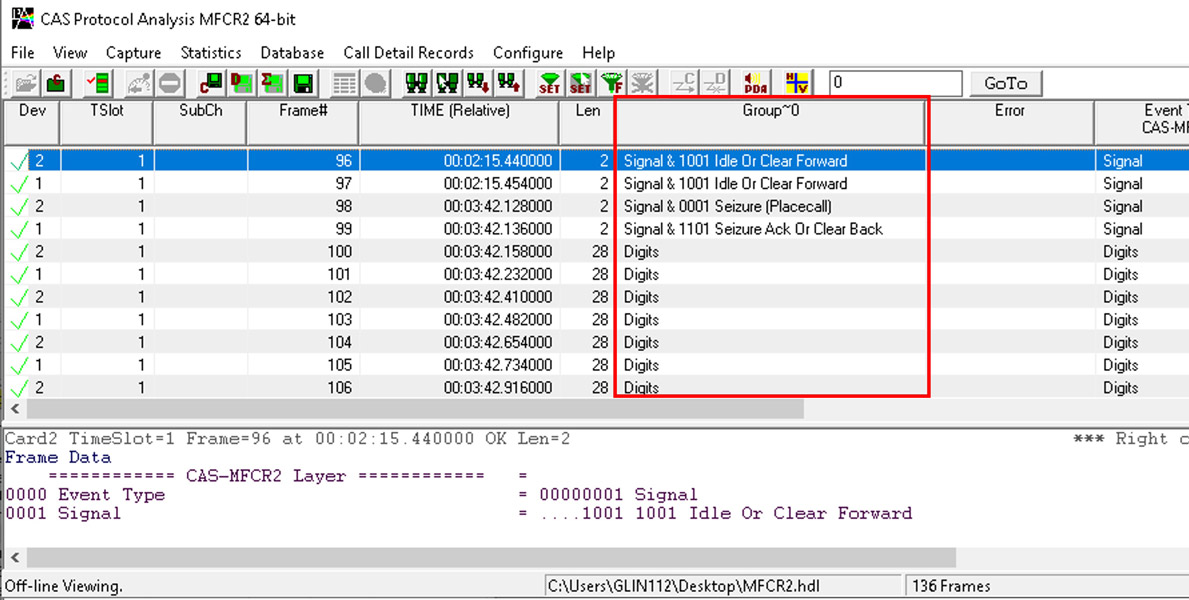Click the green checkmark on frame 97 row

[19, 184]
